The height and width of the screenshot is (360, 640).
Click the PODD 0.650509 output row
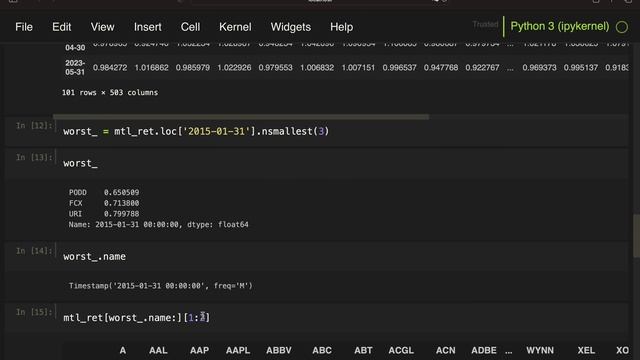[104, 192]
